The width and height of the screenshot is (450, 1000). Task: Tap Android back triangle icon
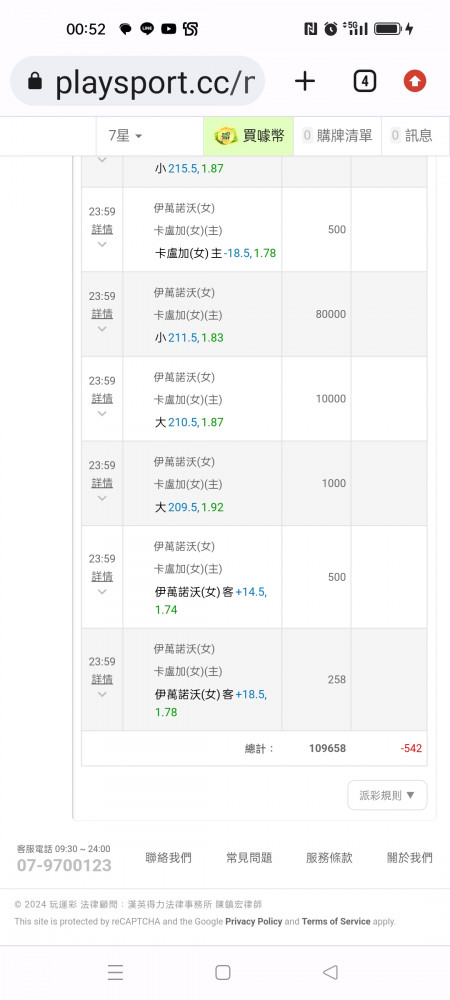tap(330, 972)
